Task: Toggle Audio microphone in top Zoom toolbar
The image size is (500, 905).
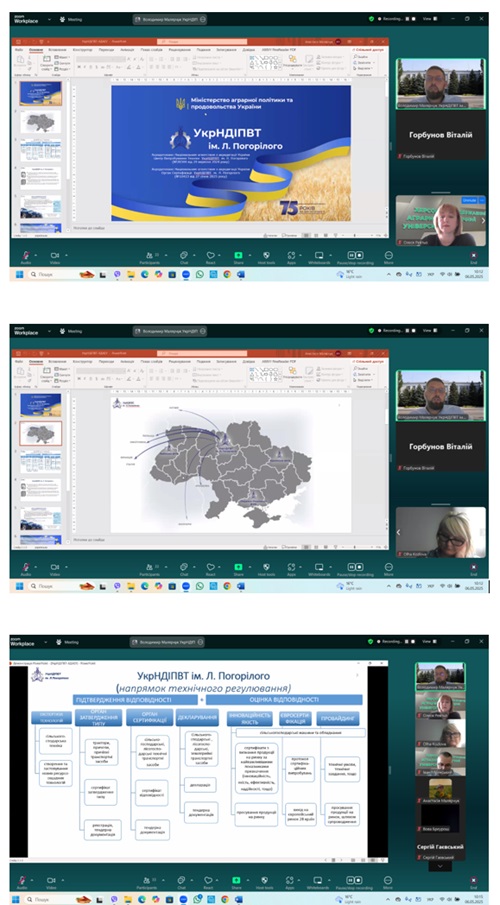Action: 25,256
